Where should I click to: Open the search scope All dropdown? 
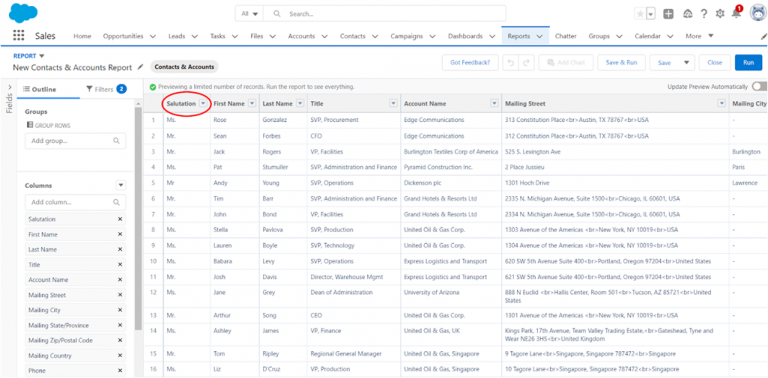249,14
